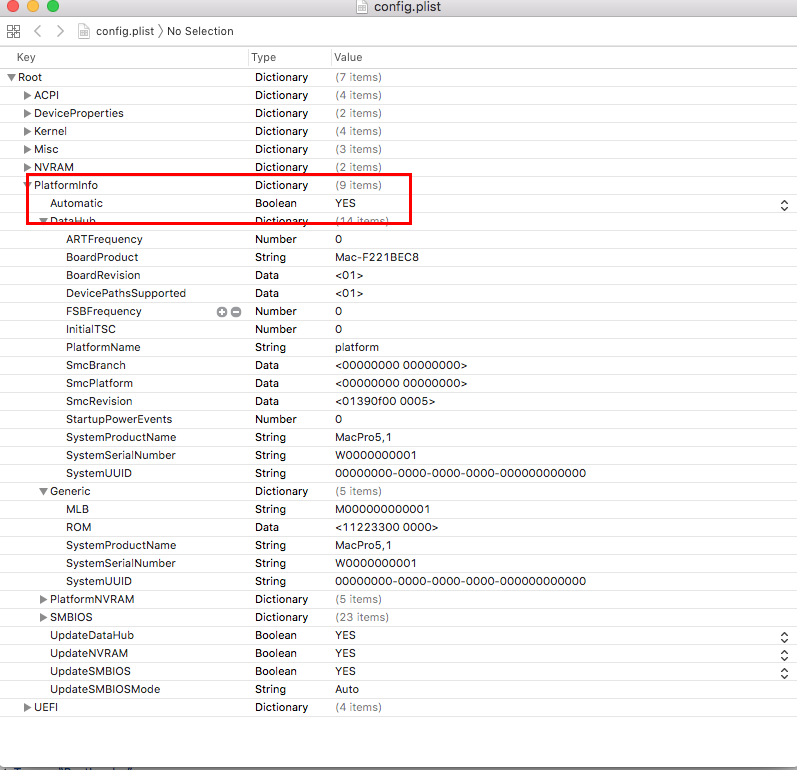This screenshot has width=797, height=770.
Task: Select the FSBFrequency key
Action: (x=104, y=312)
